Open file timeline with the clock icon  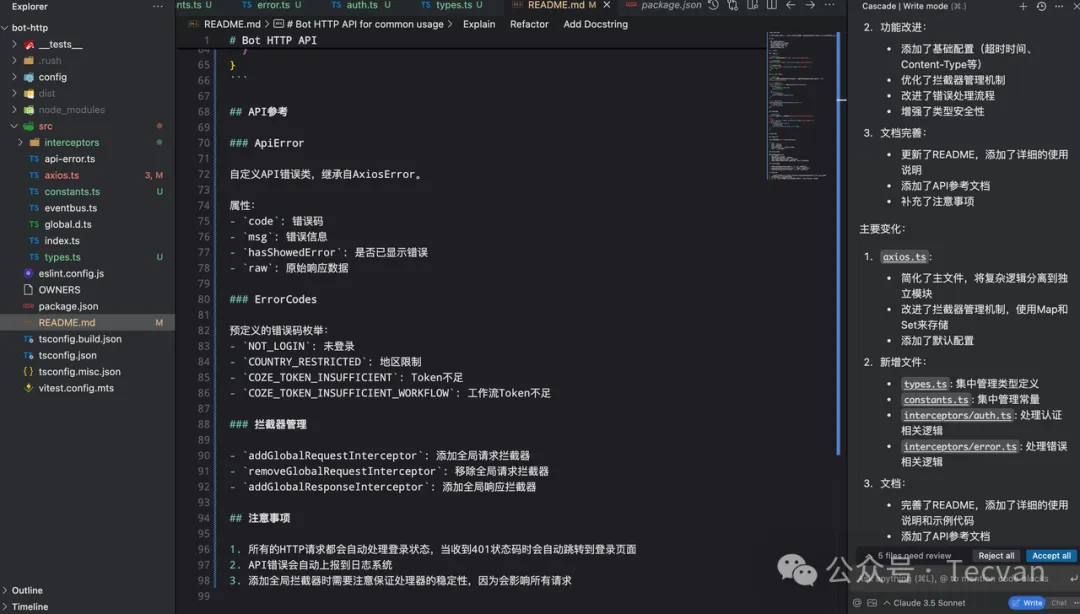pos(714,6)
